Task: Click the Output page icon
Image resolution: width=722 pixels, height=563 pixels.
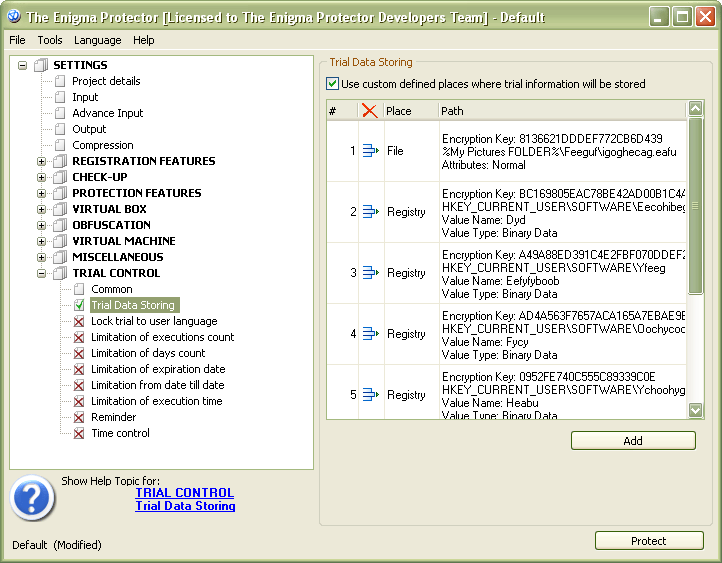Action: (x=60, y=129)
